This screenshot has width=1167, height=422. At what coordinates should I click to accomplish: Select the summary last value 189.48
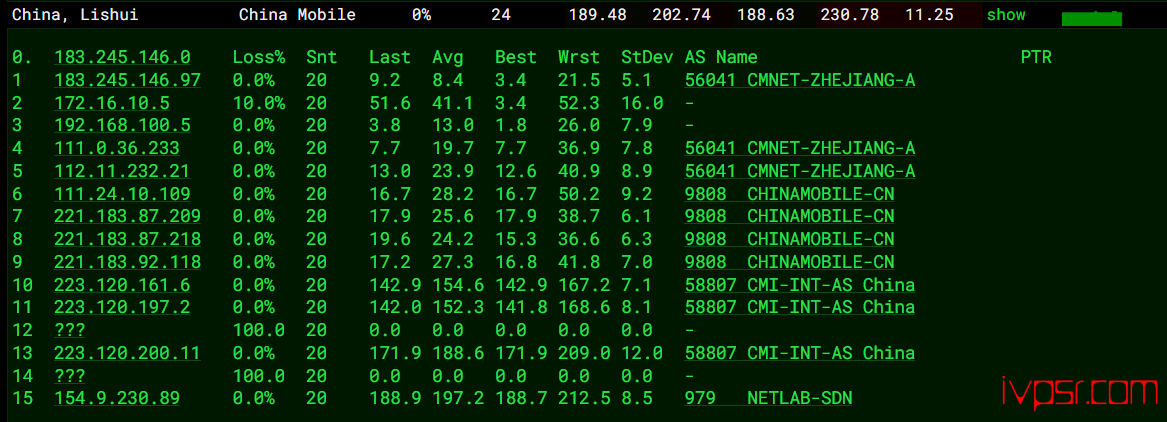click(x=597, y=15)
